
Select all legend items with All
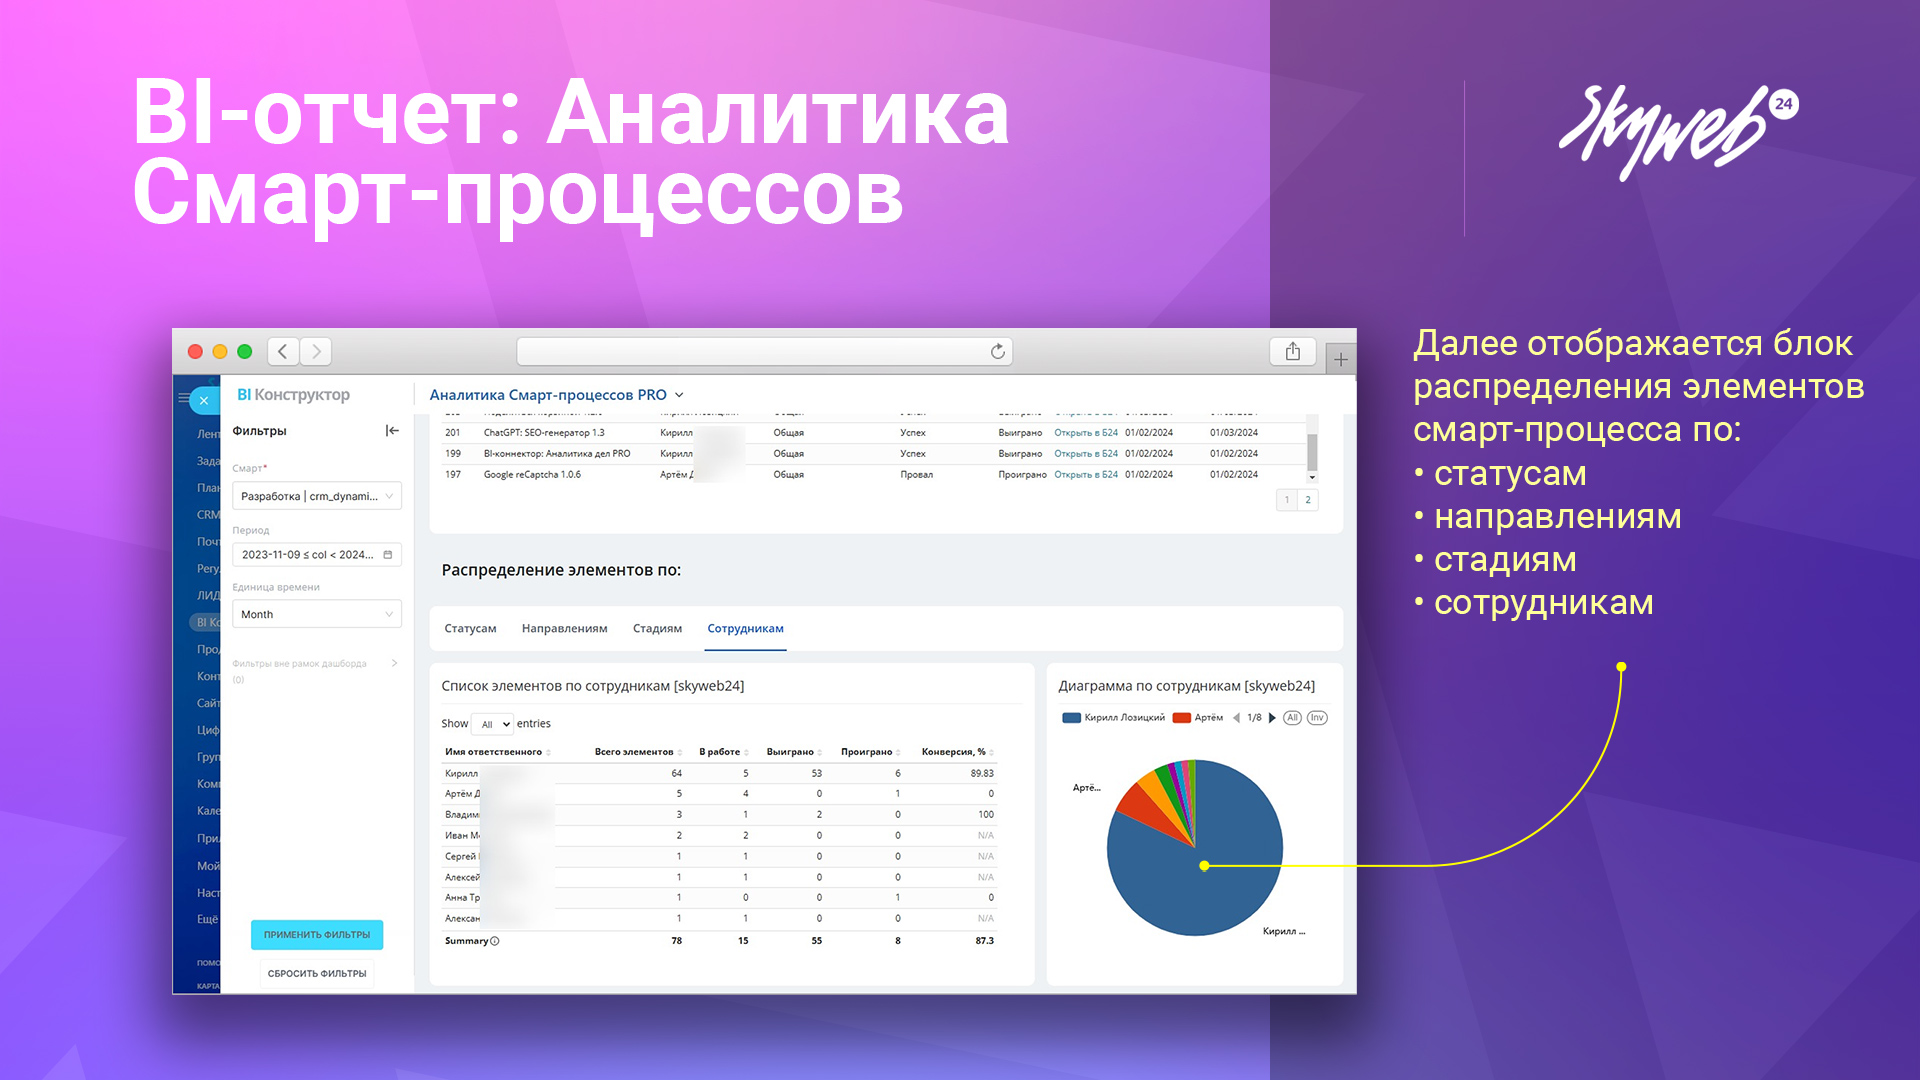coord(1293,718)
